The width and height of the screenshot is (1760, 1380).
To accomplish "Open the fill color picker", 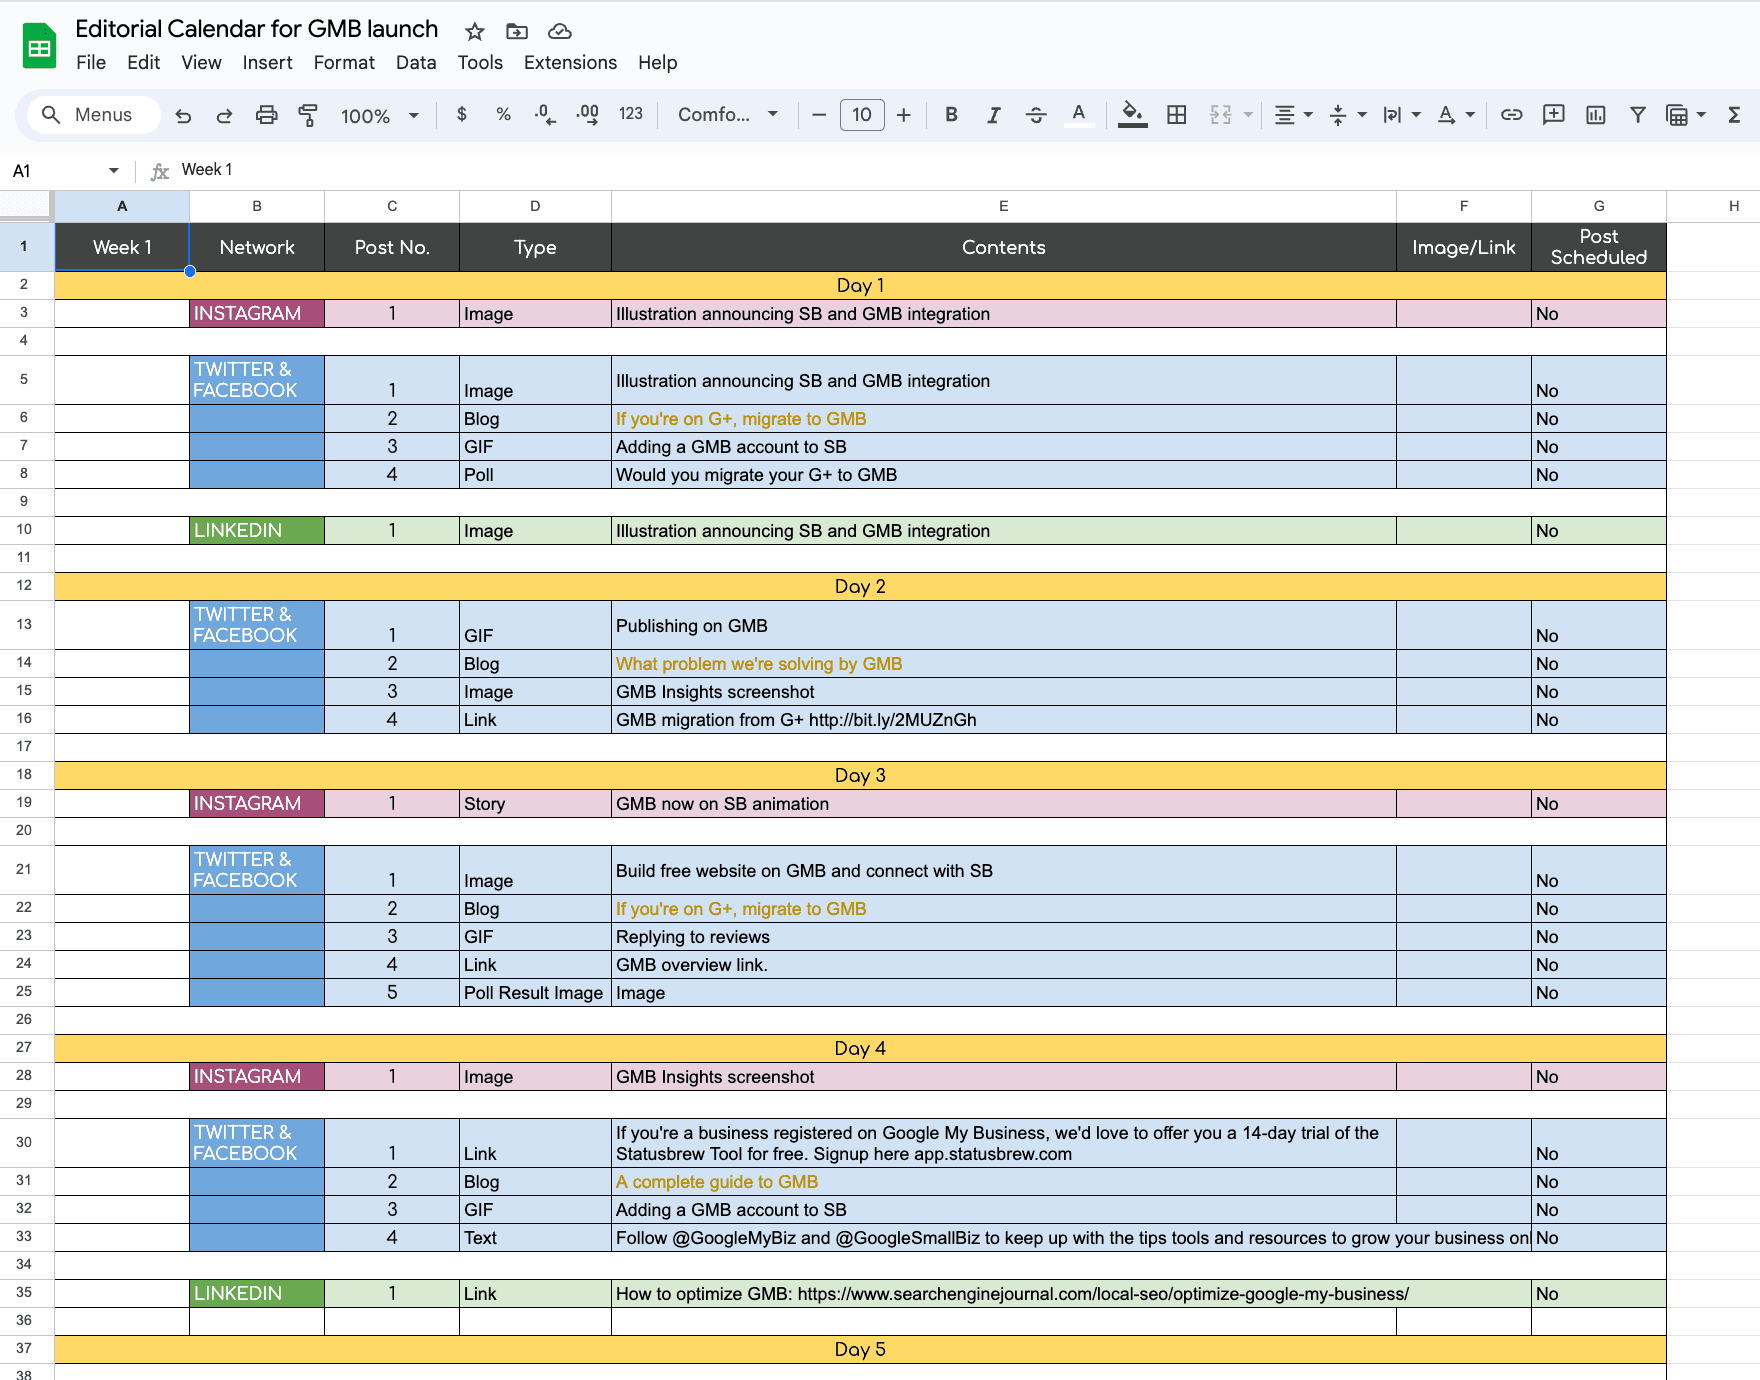I will tap(1132, 115).
